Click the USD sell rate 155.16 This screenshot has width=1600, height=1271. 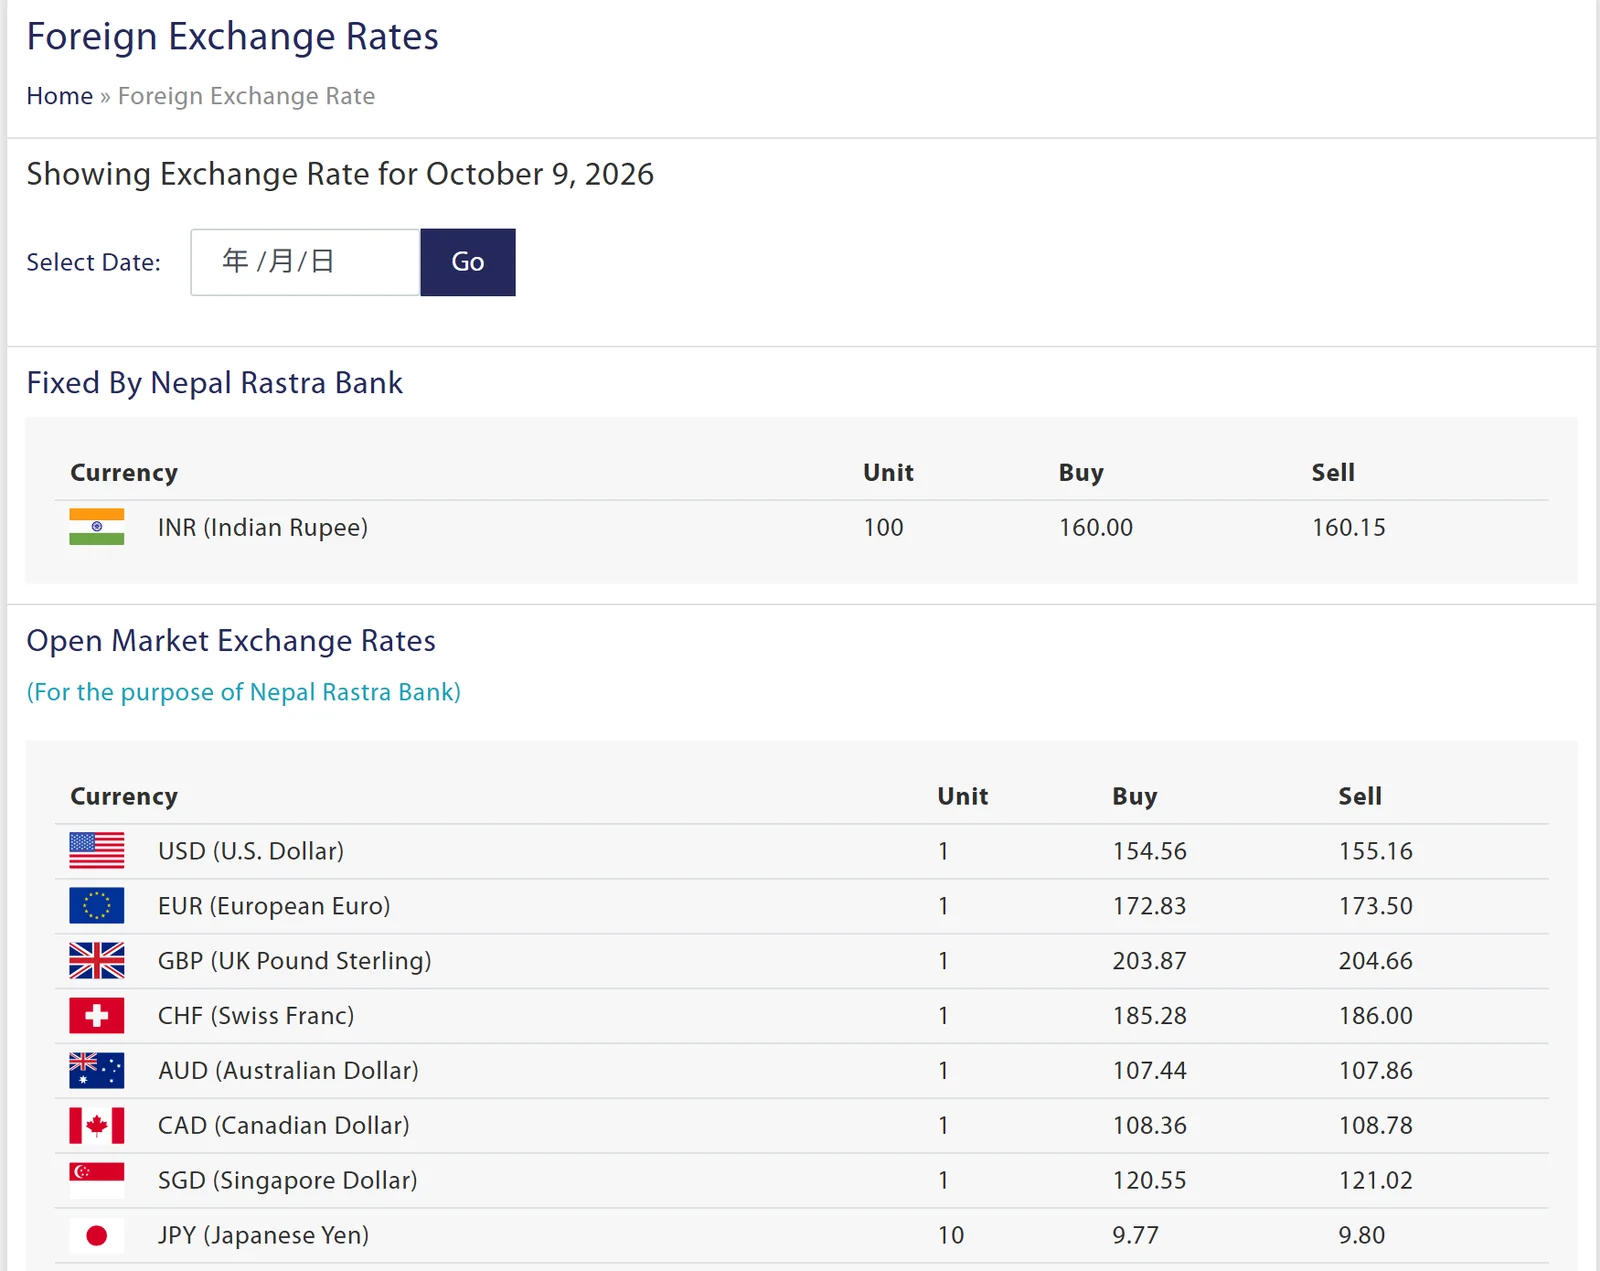pyautogui.click(x=1376, y=851)
